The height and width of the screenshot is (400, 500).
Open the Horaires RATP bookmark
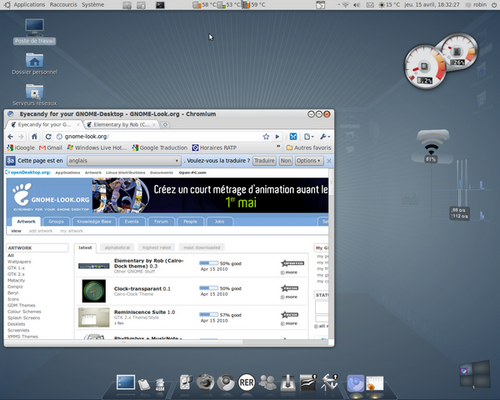point(214,148)
